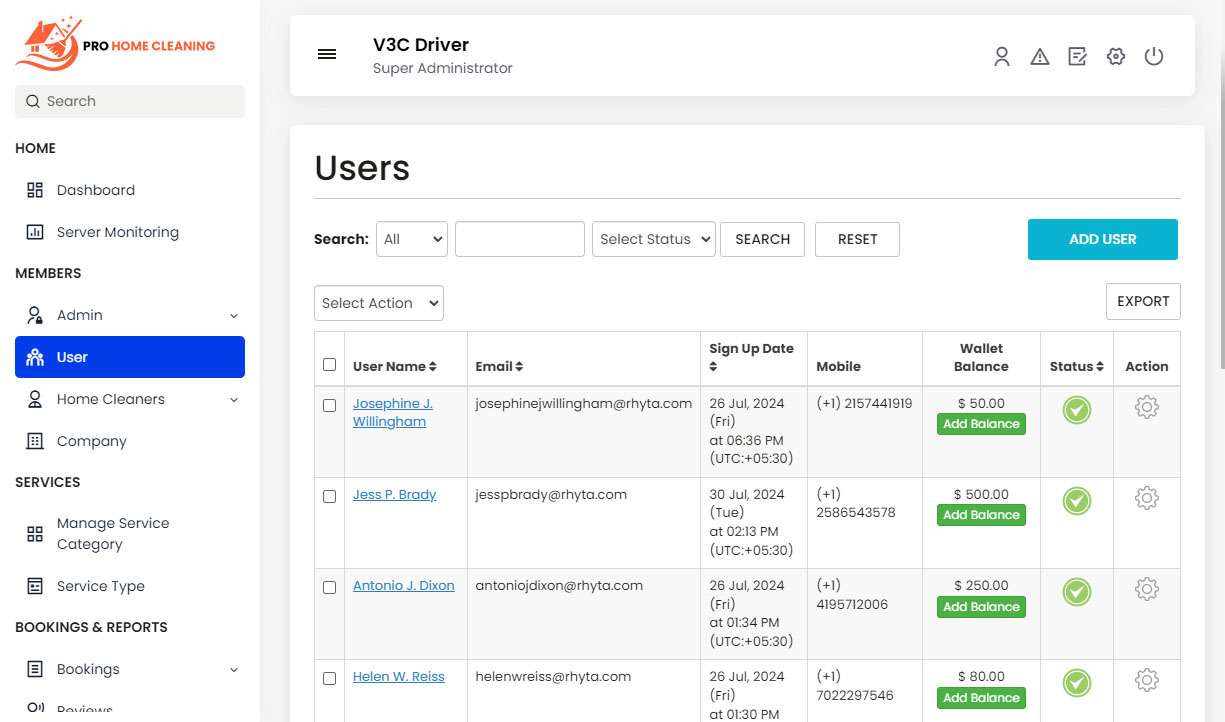
Task: Click the ADD USER button
Action: click(x=1102, y=239)
